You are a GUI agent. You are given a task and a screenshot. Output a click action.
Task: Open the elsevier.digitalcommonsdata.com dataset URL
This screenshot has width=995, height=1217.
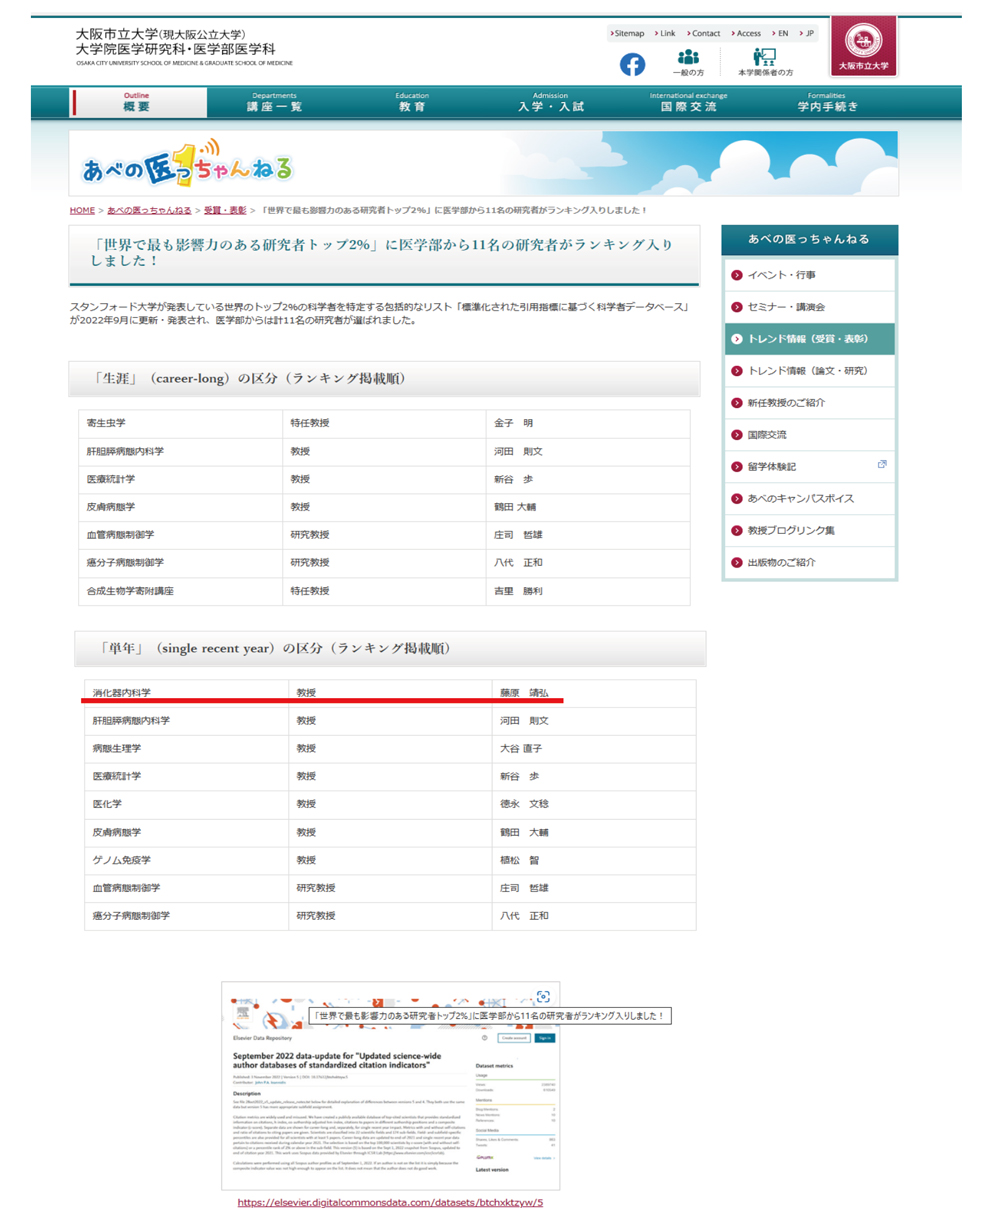click(390, 1202)
